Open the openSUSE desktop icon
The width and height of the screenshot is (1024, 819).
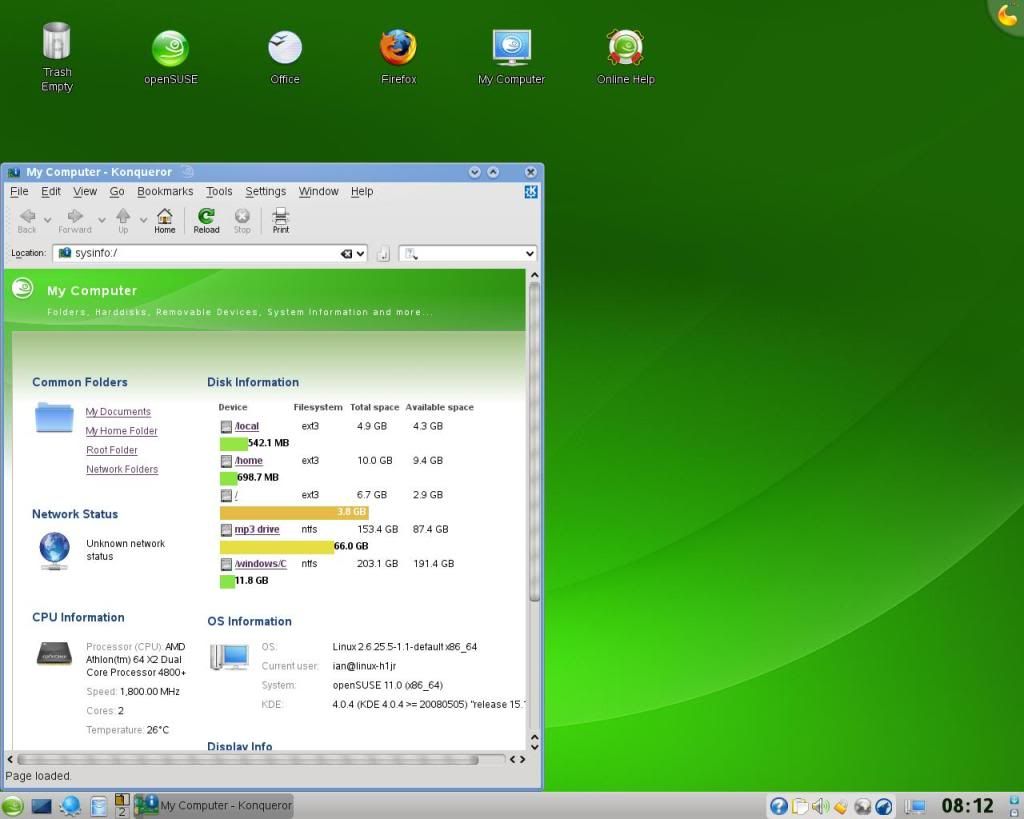click(x=170, y=57)
